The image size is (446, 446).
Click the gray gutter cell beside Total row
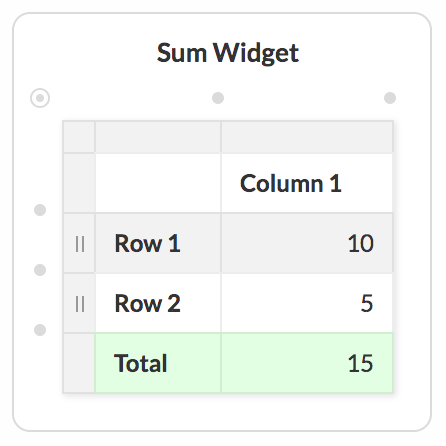tap(79, 363)
